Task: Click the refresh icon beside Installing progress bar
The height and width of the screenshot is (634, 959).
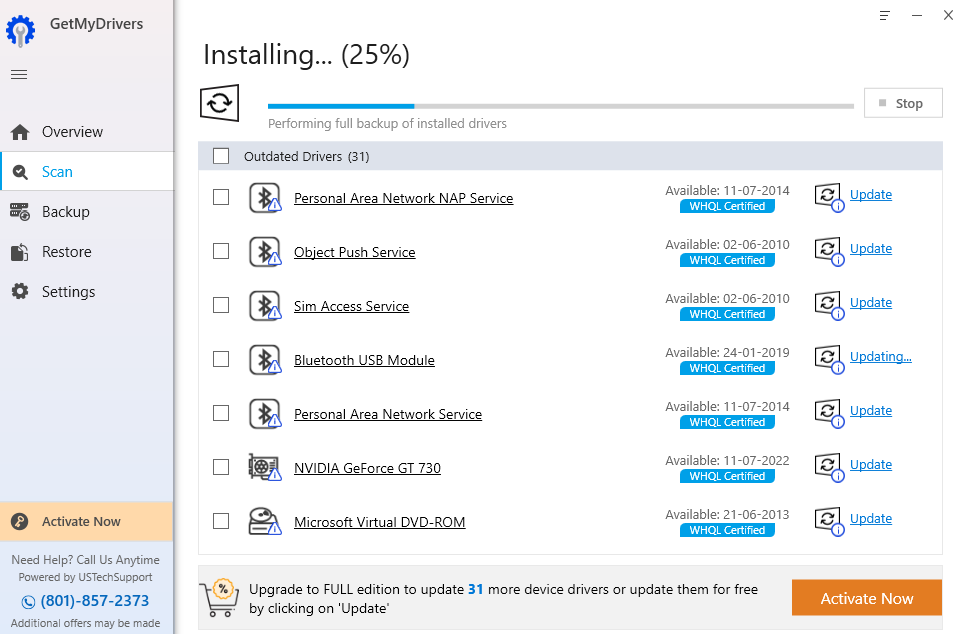Action: pyautogui.click(x=220, y=103)
